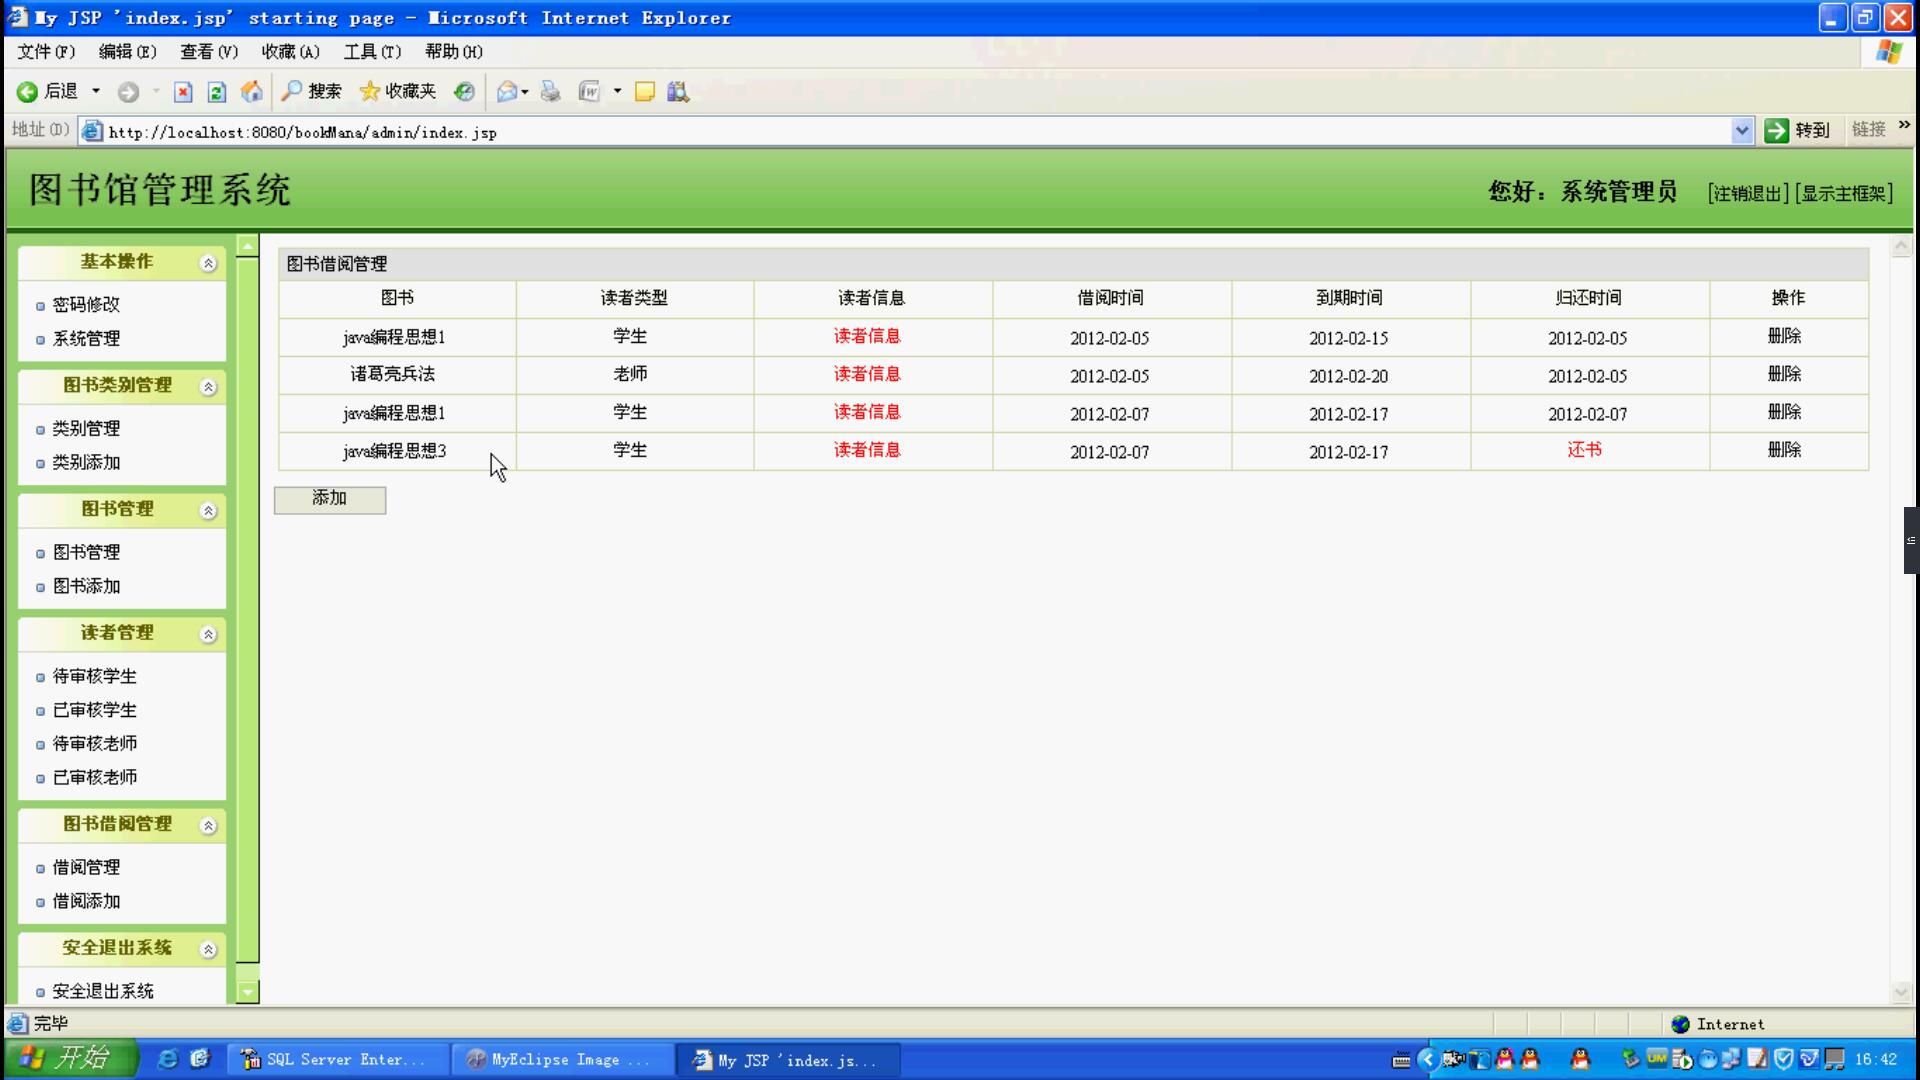Click the Stop loading icon
The image size is (1920, 1080).
click(183, 92)
